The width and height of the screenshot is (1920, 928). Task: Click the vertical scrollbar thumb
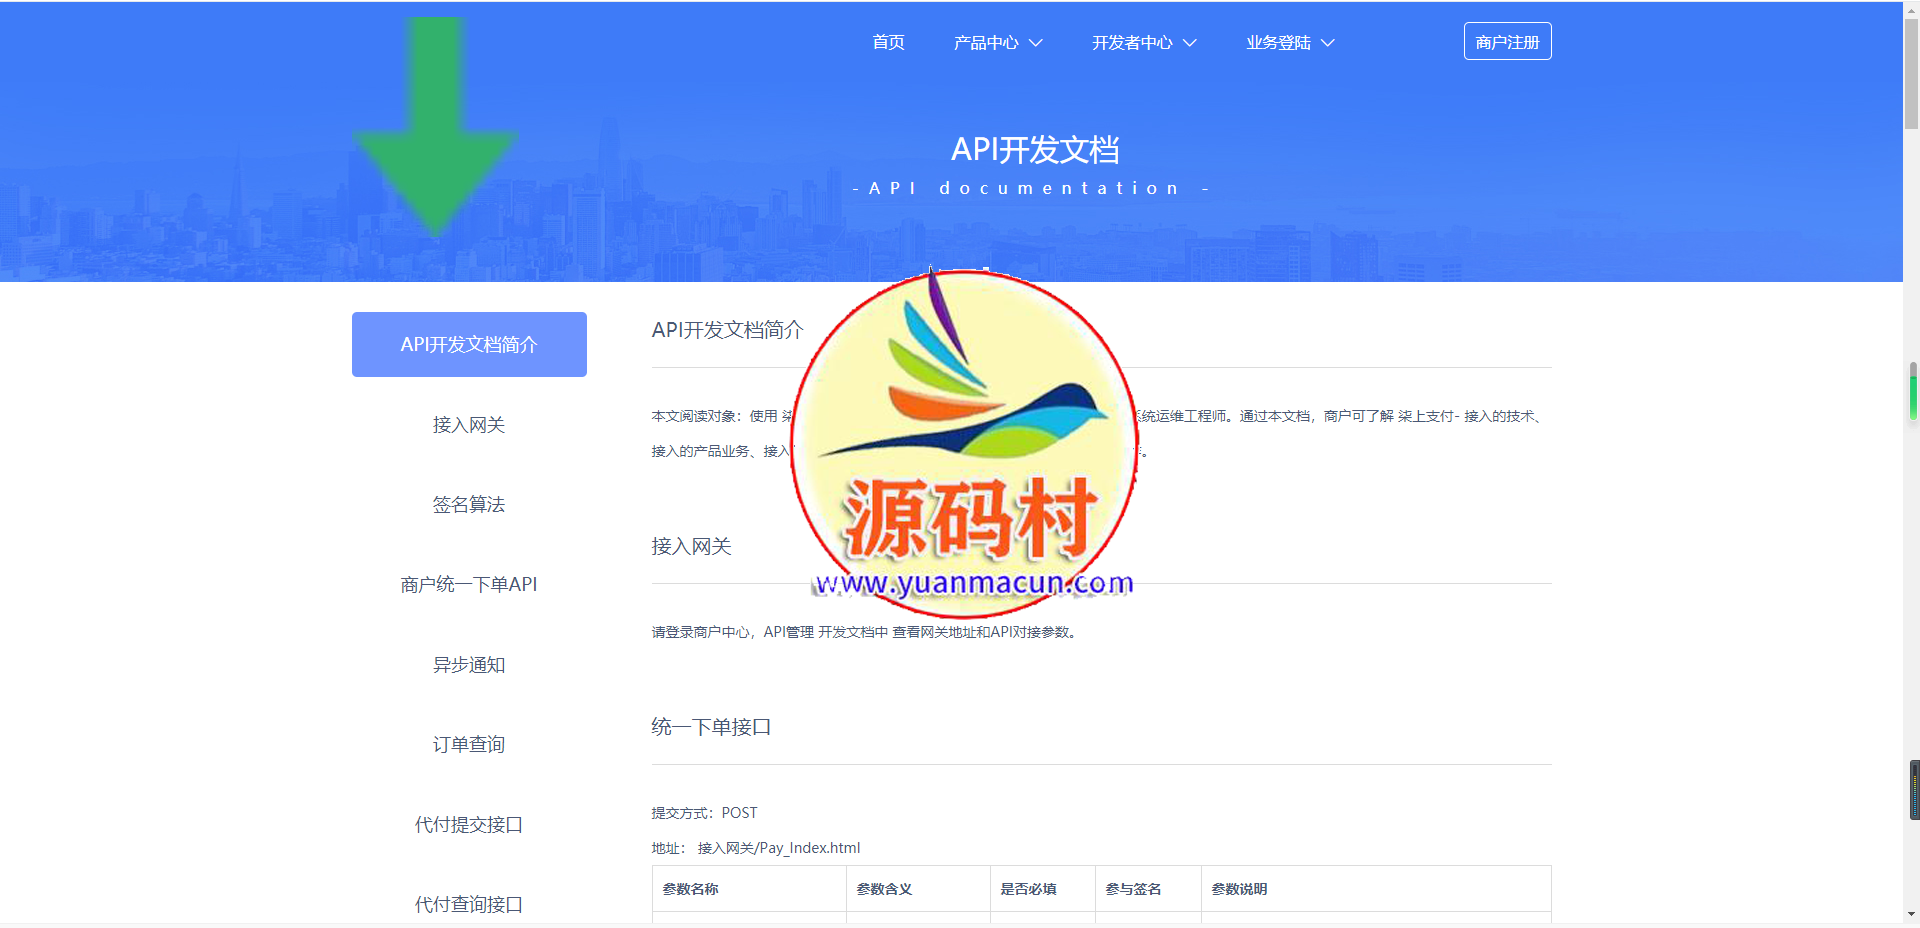coord(1911,75)
